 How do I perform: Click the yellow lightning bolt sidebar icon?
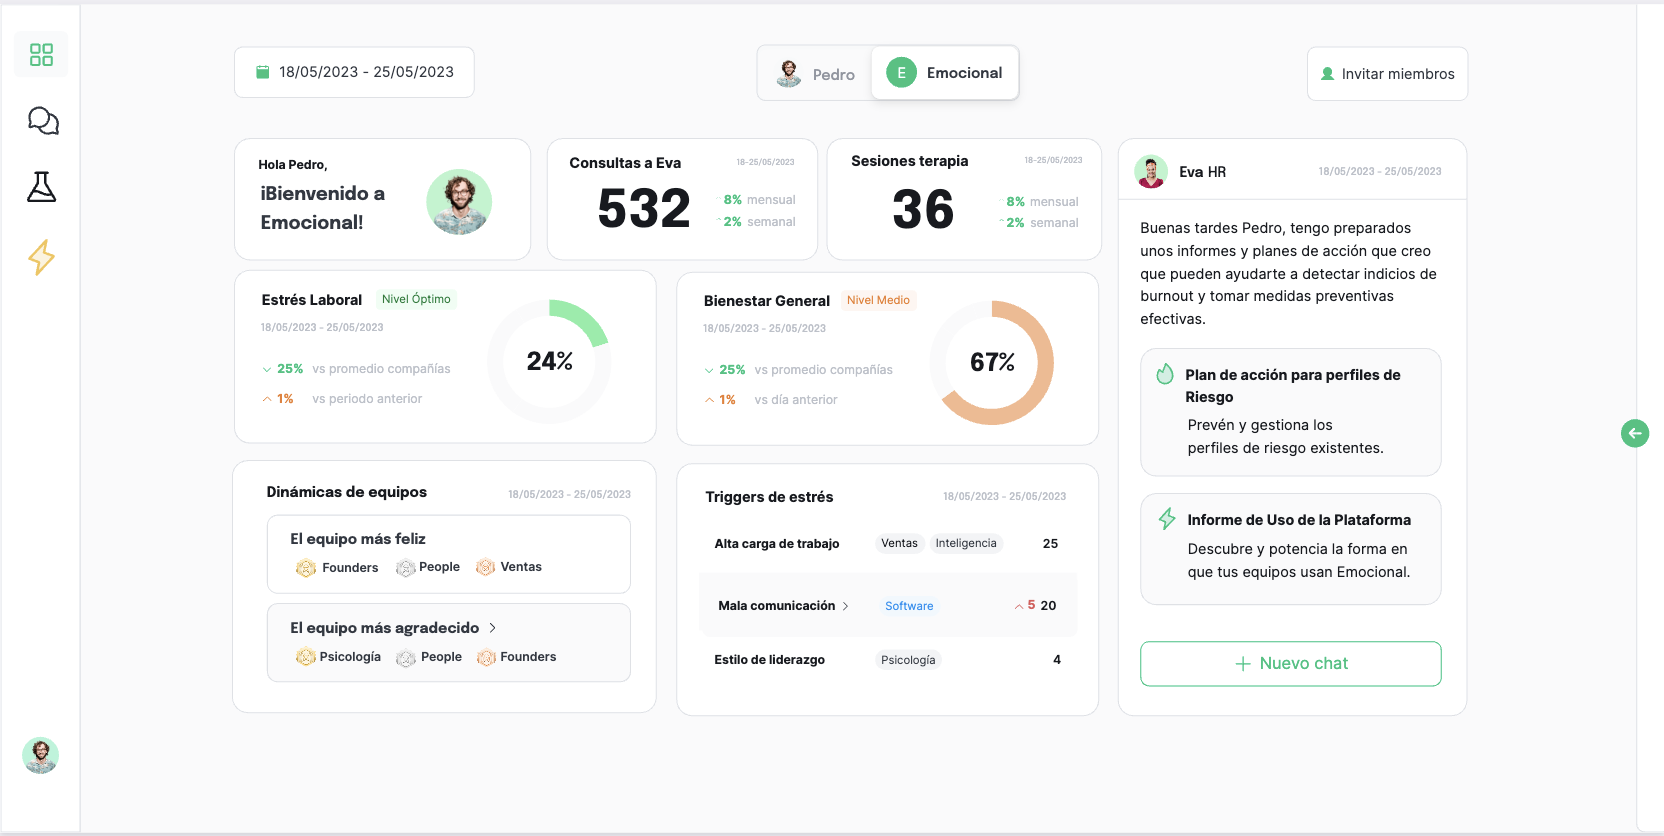41,257
